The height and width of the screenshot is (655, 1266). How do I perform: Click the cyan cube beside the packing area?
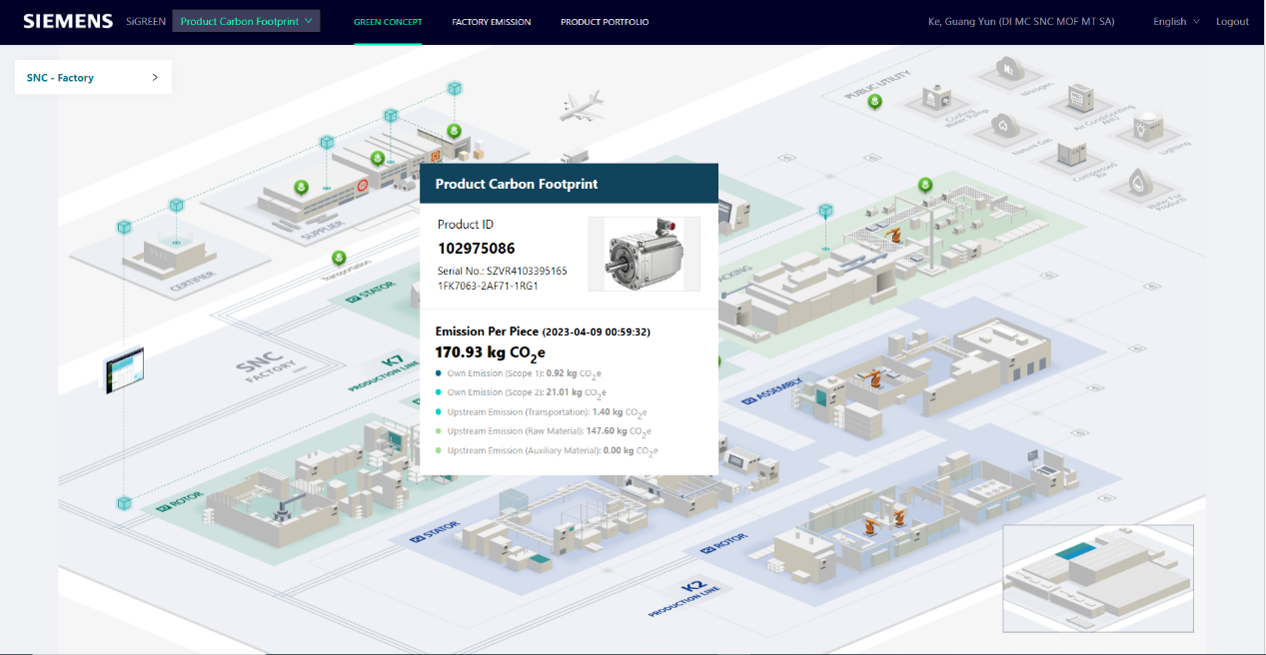pyautogui.click(x=826, y=211)
